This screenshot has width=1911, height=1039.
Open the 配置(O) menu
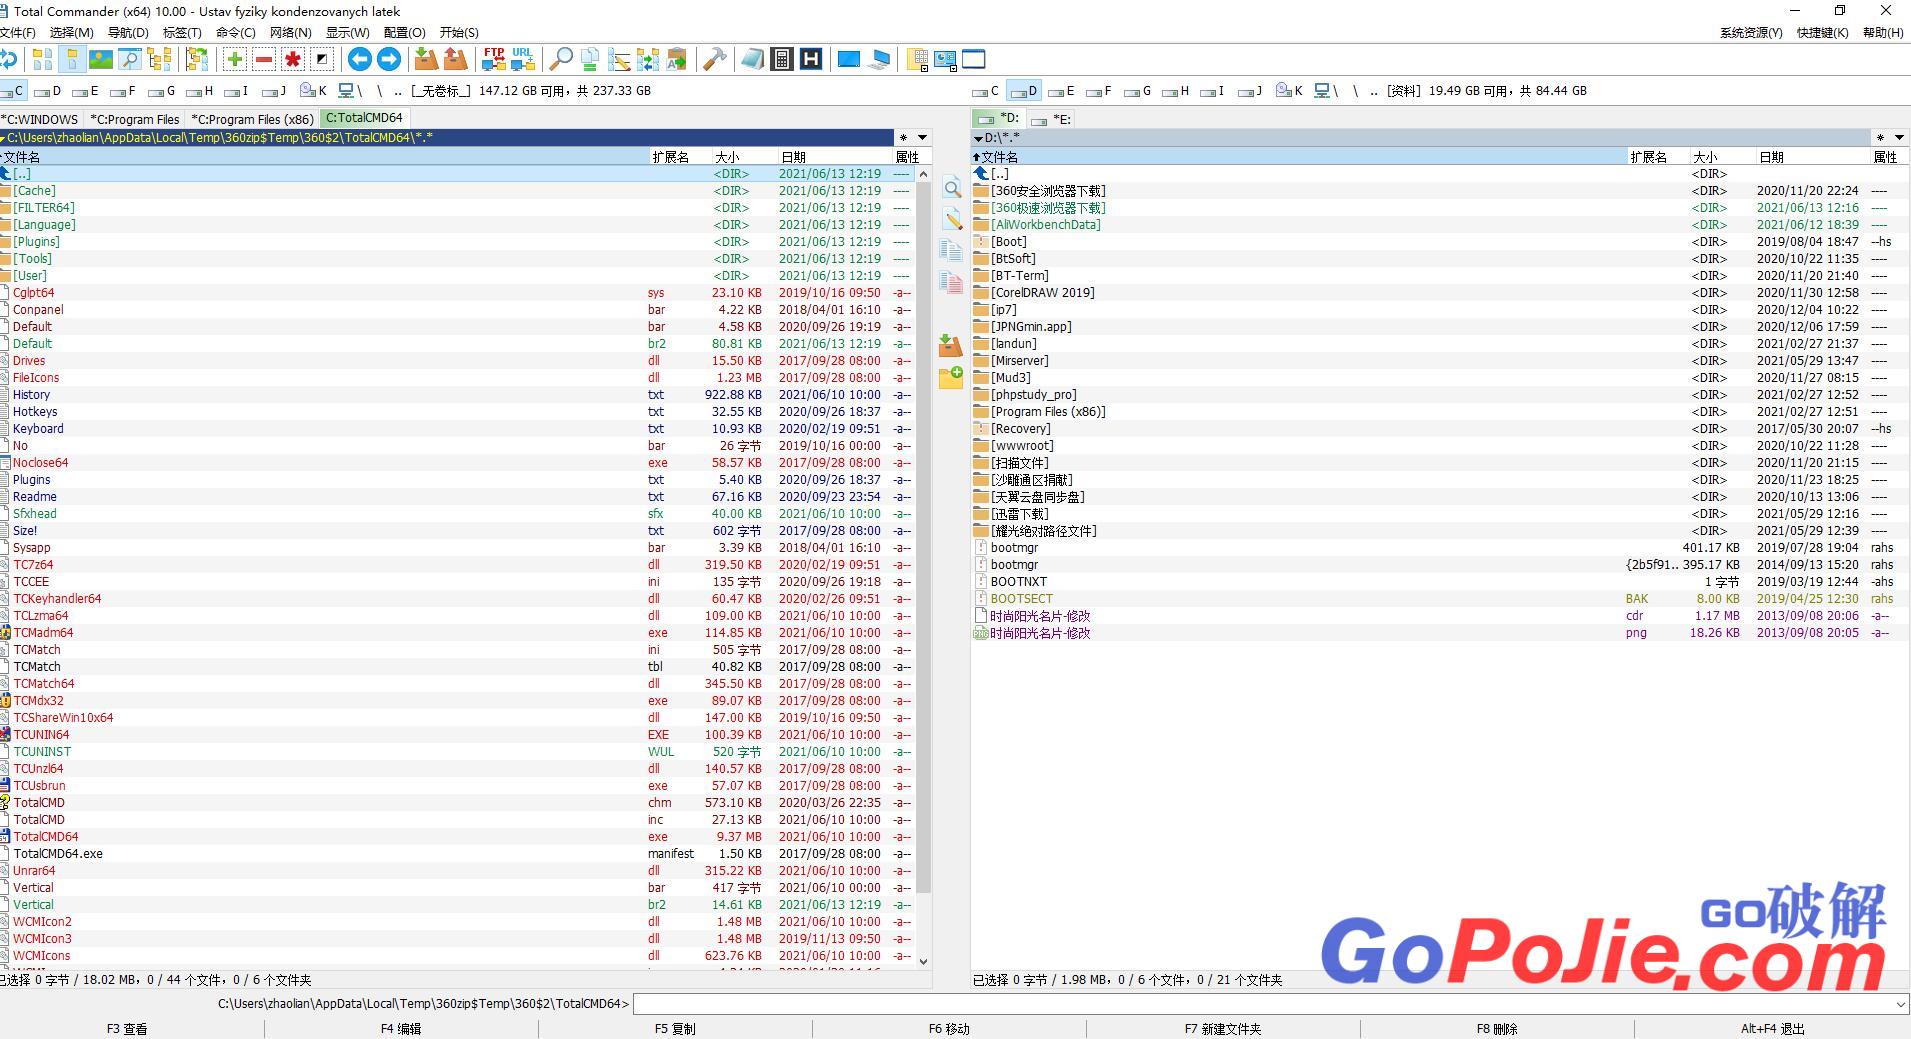coord(404,32)
